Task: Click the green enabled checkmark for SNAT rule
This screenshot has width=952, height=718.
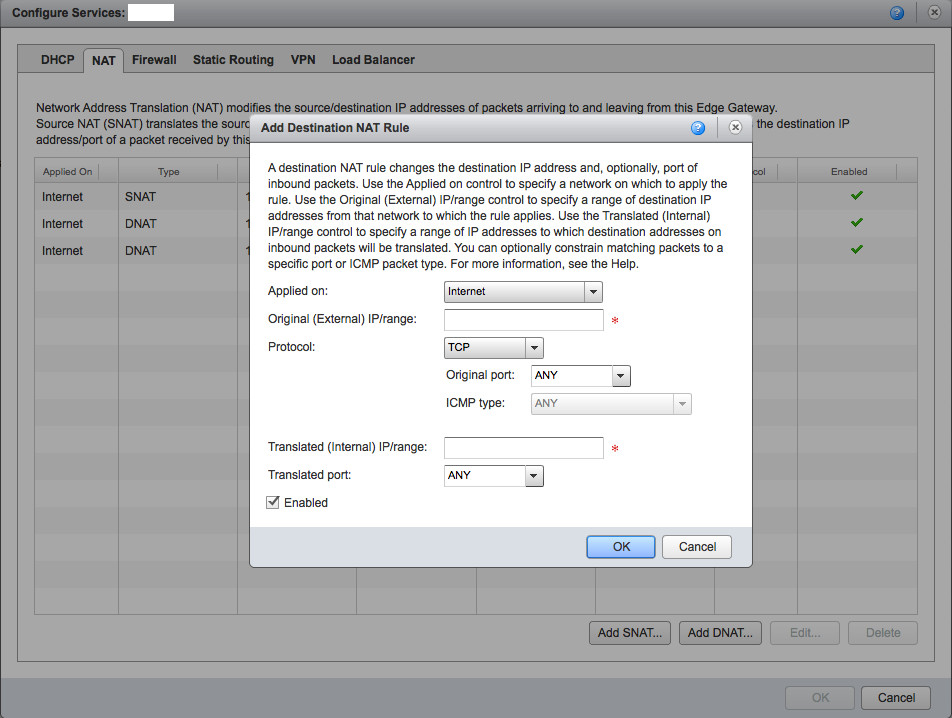Action: 856,197
